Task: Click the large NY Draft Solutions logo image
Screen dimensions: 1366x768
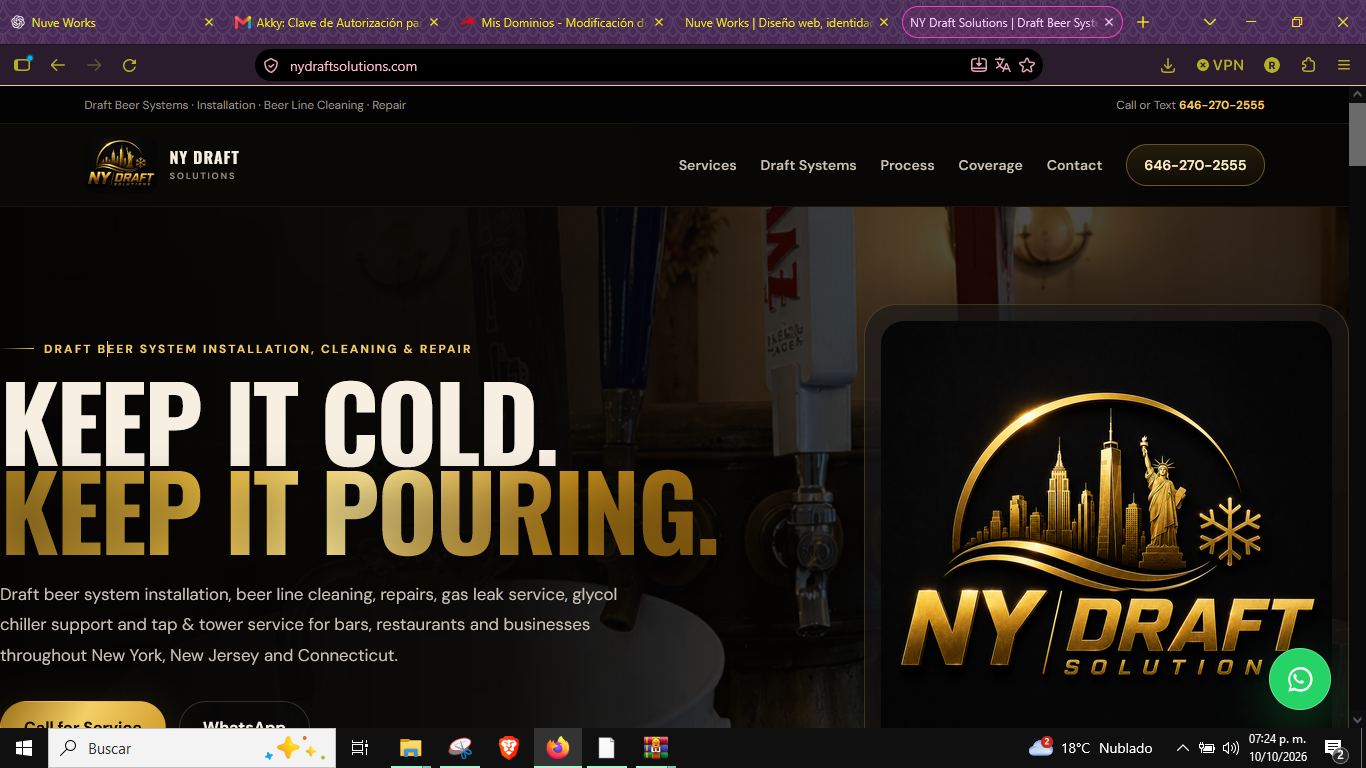Action: [1106, 525]
